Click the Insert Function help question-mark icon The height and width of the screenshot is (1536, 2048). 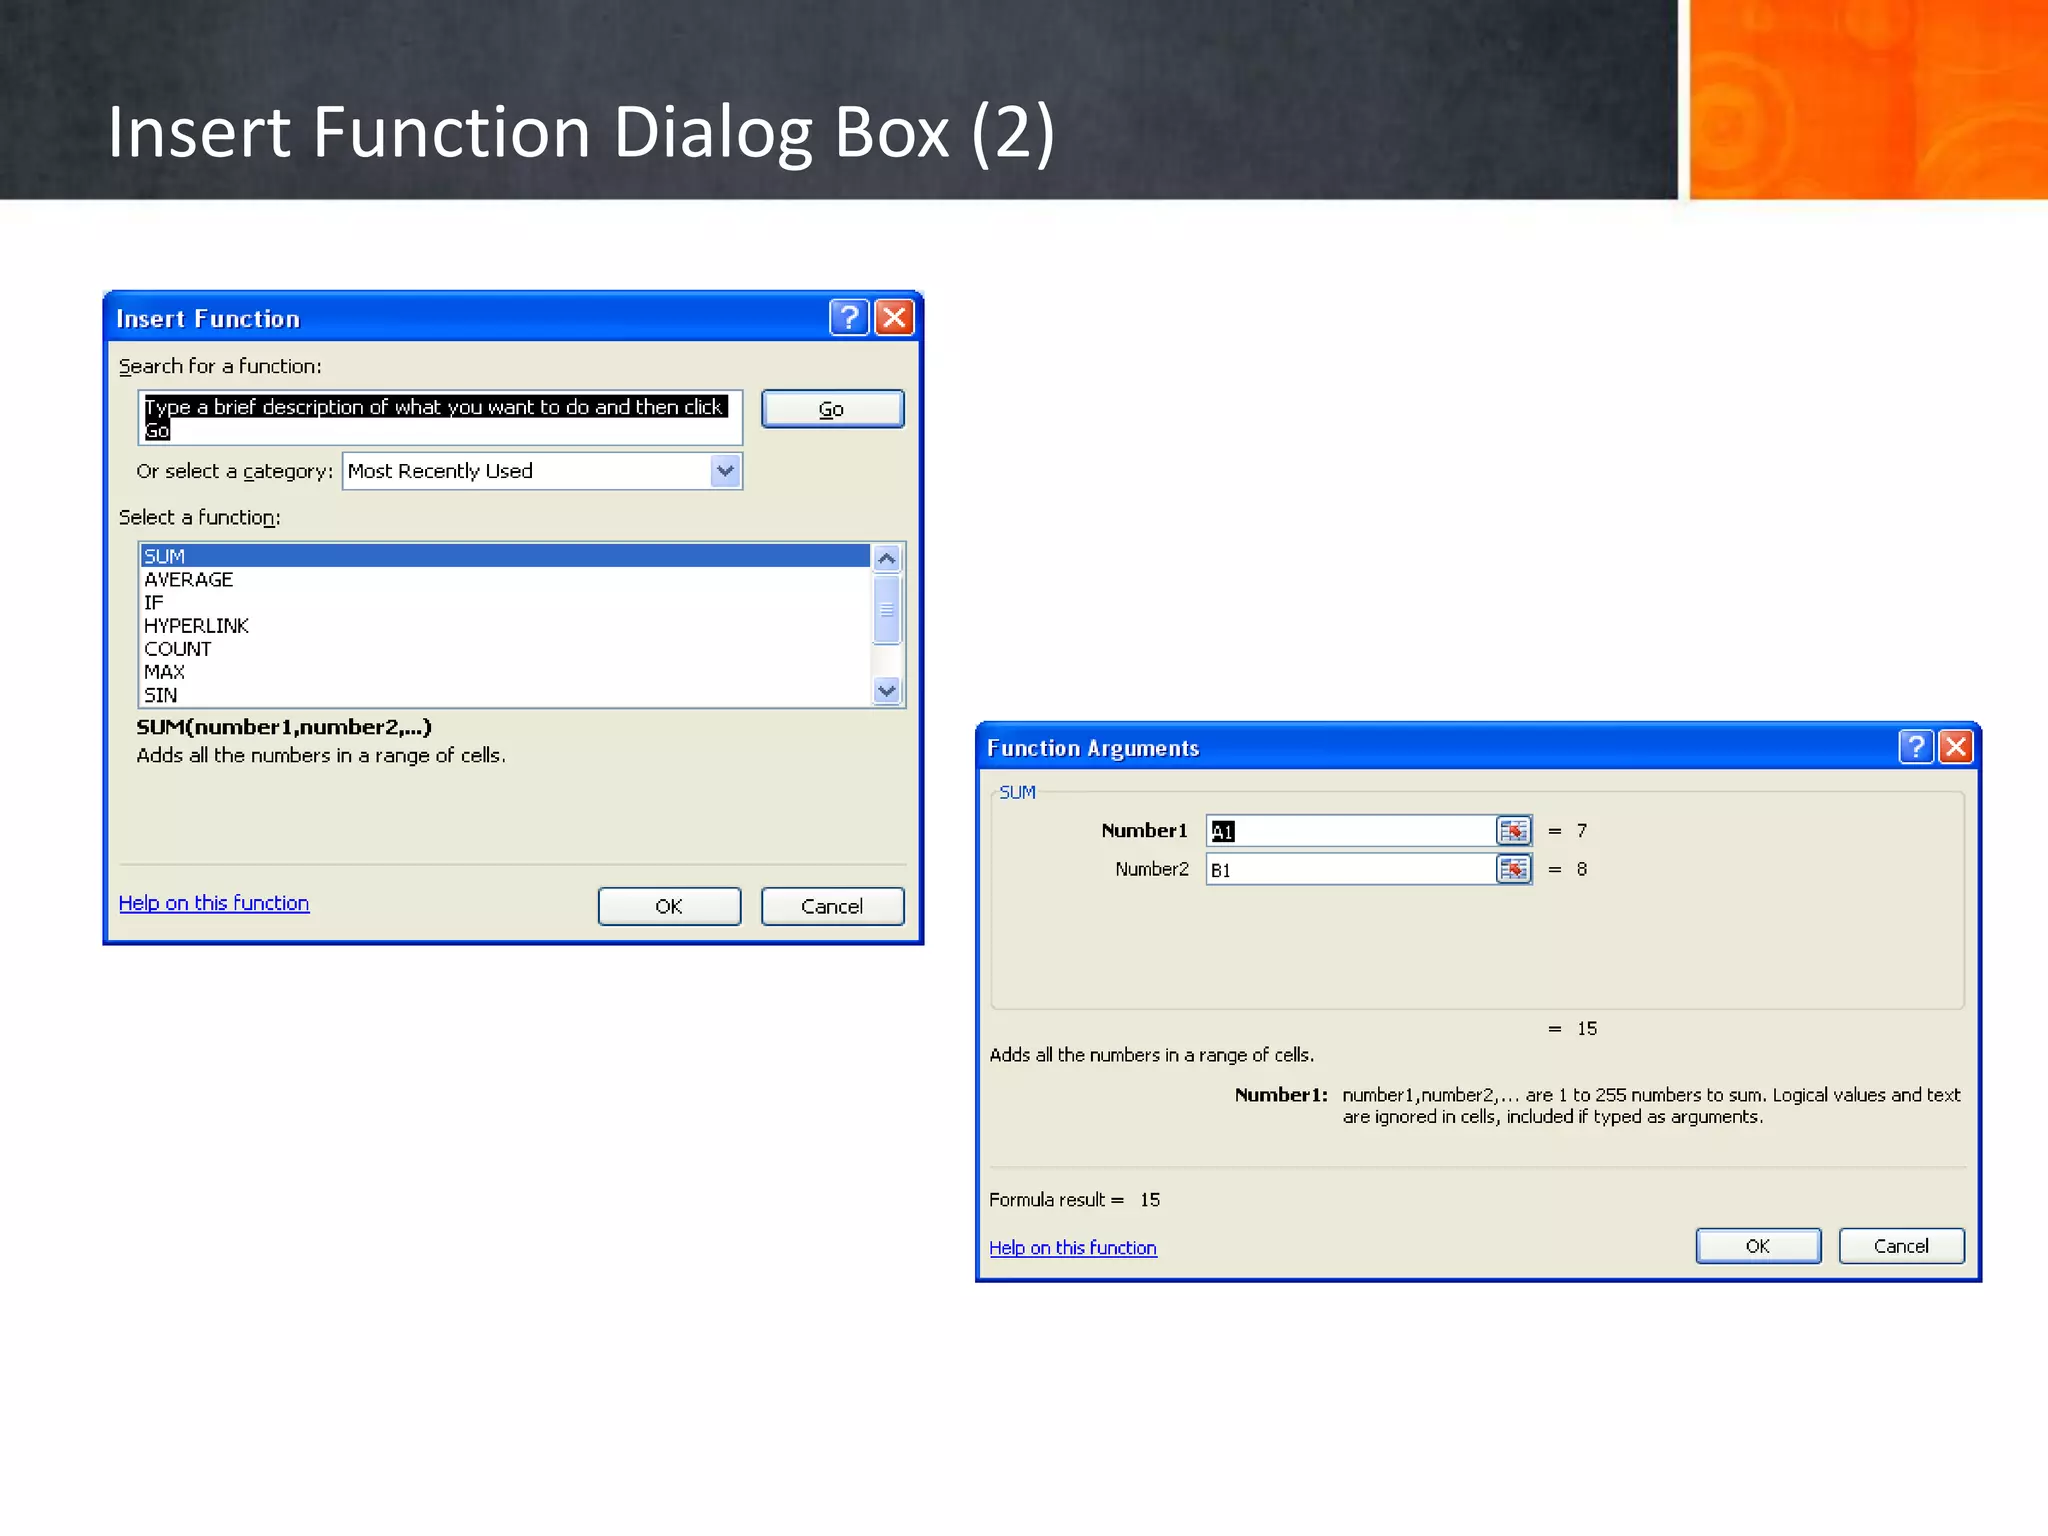pos(848,318)
